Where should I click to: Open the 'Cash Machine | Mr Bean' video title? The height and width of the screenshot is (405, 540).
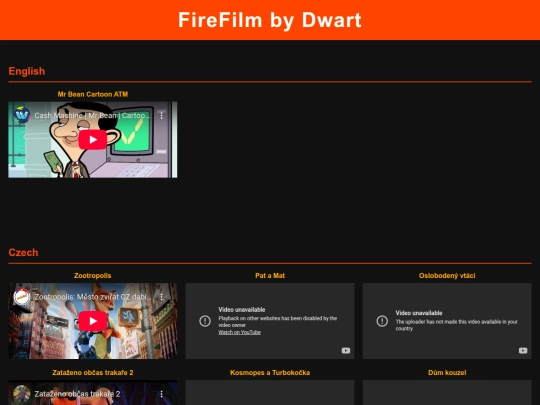click(x=92, y=115)
